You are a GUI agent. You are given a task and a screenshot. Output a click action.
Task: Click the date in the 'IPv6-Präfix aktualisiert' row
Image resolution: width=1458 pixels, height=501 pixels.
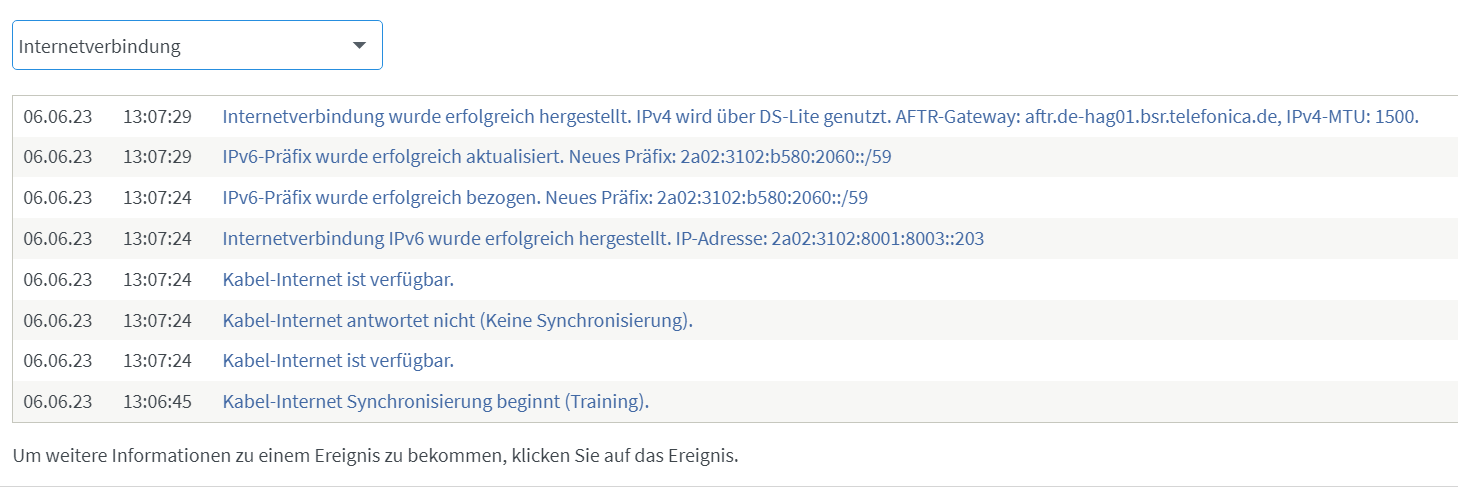(58, 157)
